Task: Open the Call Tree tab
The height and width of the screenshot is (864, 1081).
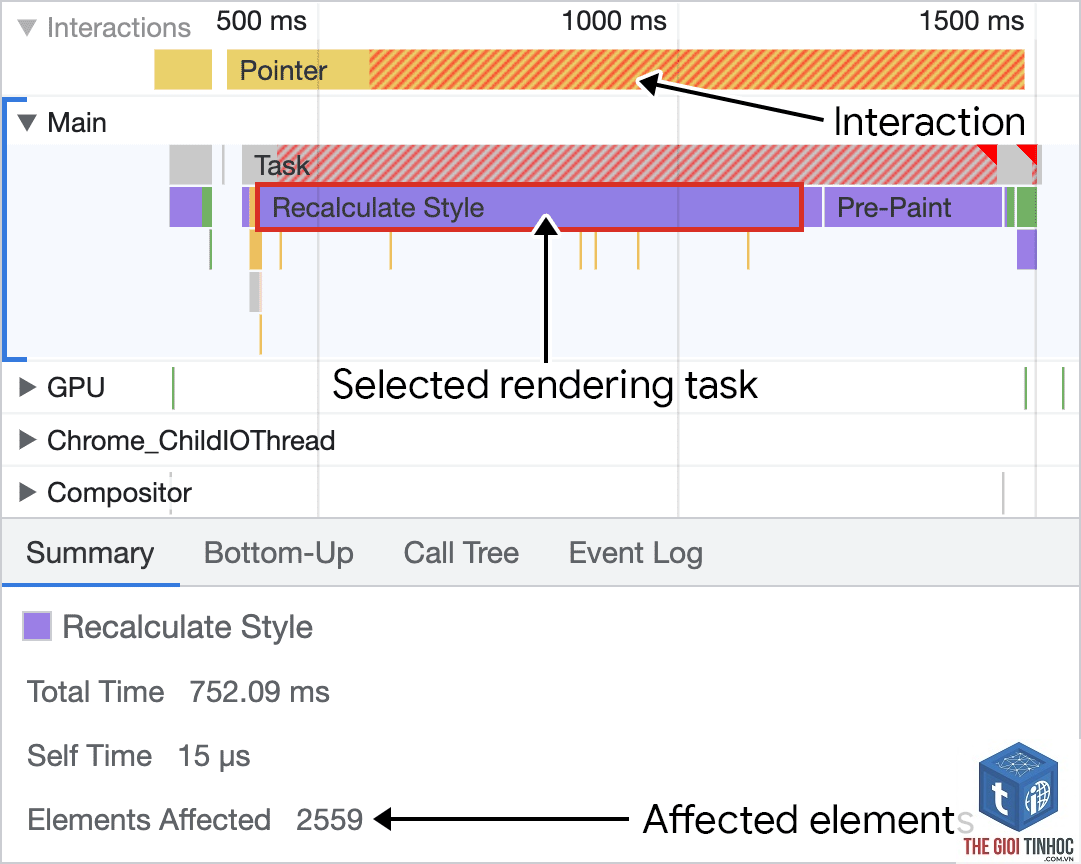Action: (461, 553)
